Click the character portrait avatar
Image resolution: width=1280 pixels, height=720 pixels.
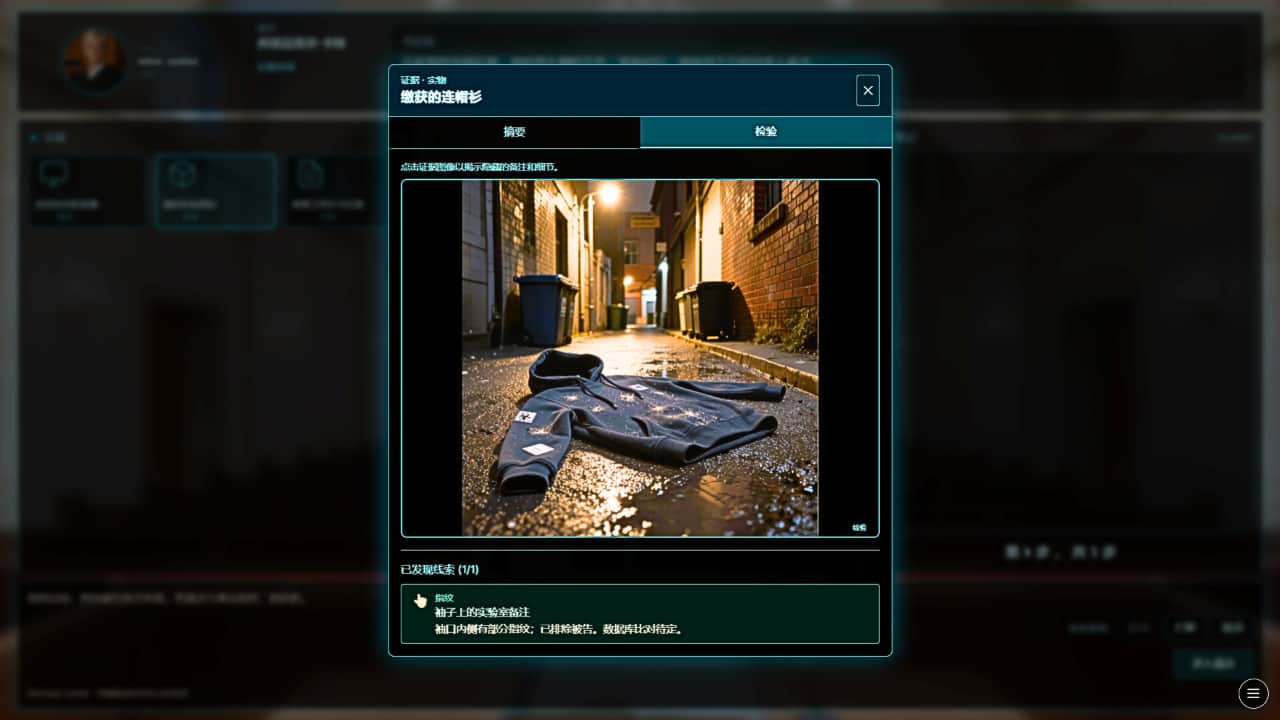pyautogui.click(x=94, y=60)
